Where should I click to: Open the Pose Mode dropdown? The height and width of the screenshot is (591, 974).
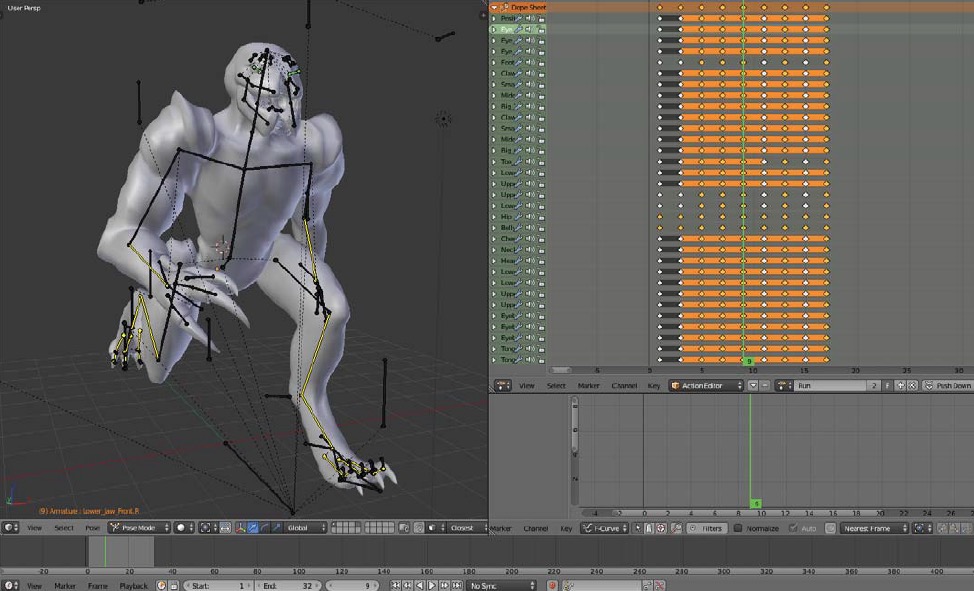[139, 528]
